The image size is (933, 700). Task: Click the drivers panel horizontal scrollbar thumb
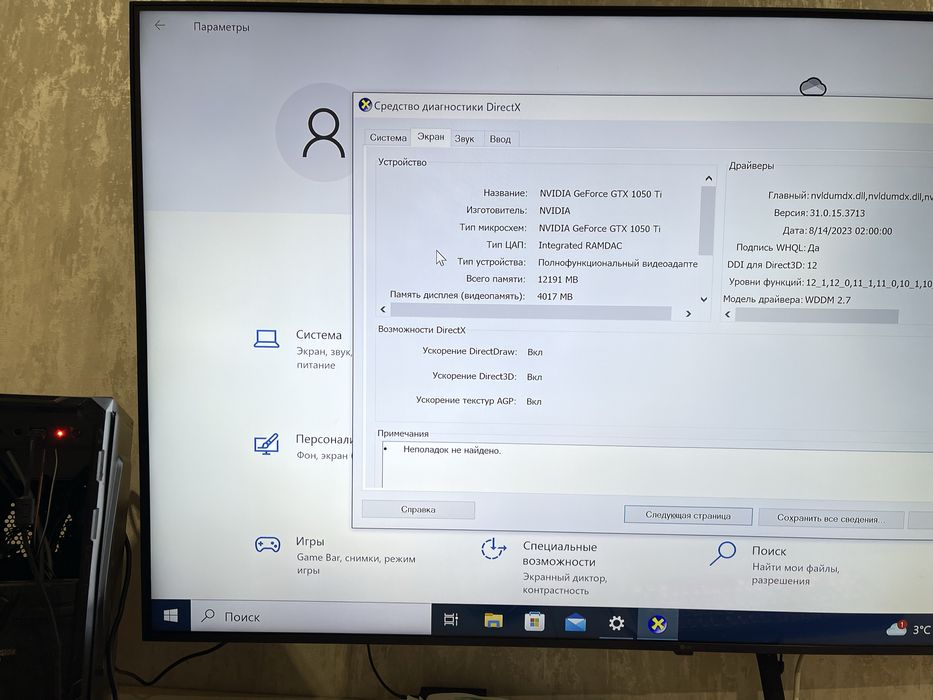pos(816,316)
